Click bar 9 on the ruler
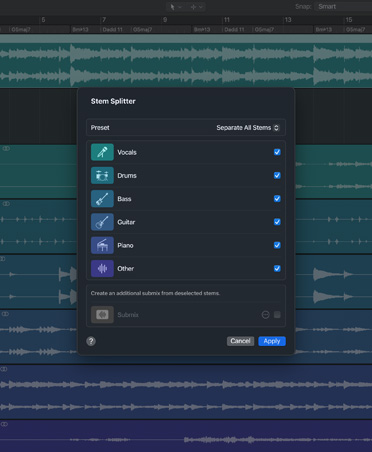 tap(165, 20)
